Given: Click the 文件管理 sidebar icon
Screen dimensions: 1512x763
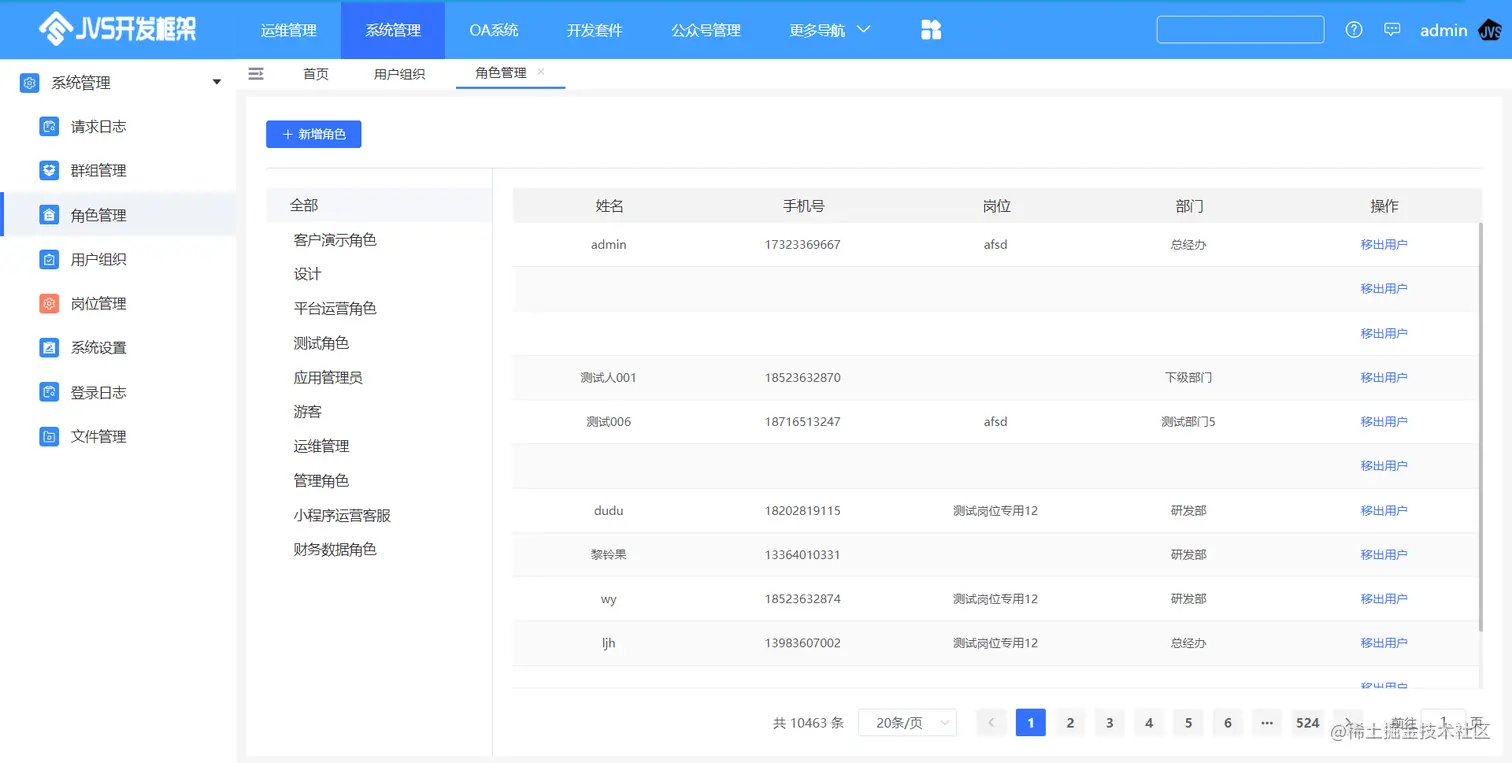Looking at the screenshot, I should coord(49,437).
